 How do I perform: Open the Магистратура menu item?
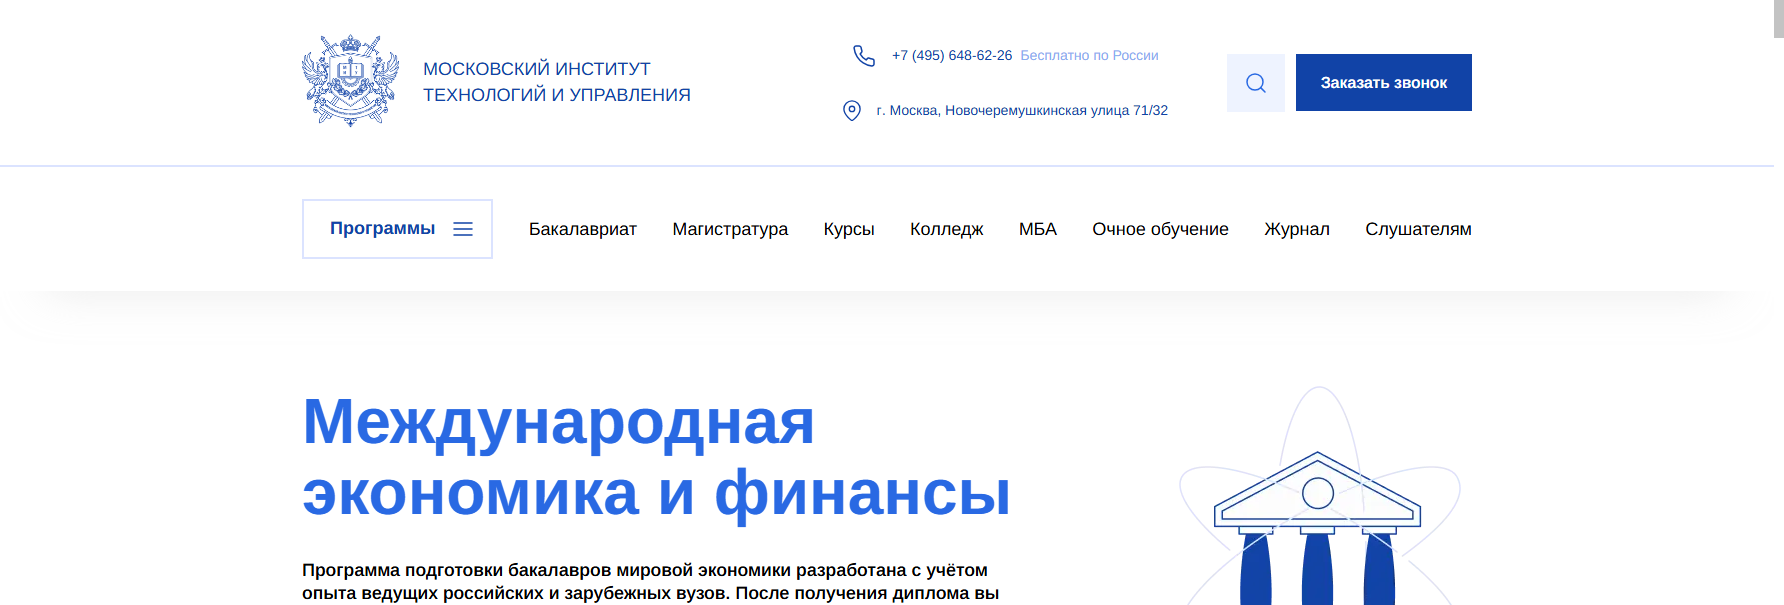pyautogui.click(x=730, y=229)
